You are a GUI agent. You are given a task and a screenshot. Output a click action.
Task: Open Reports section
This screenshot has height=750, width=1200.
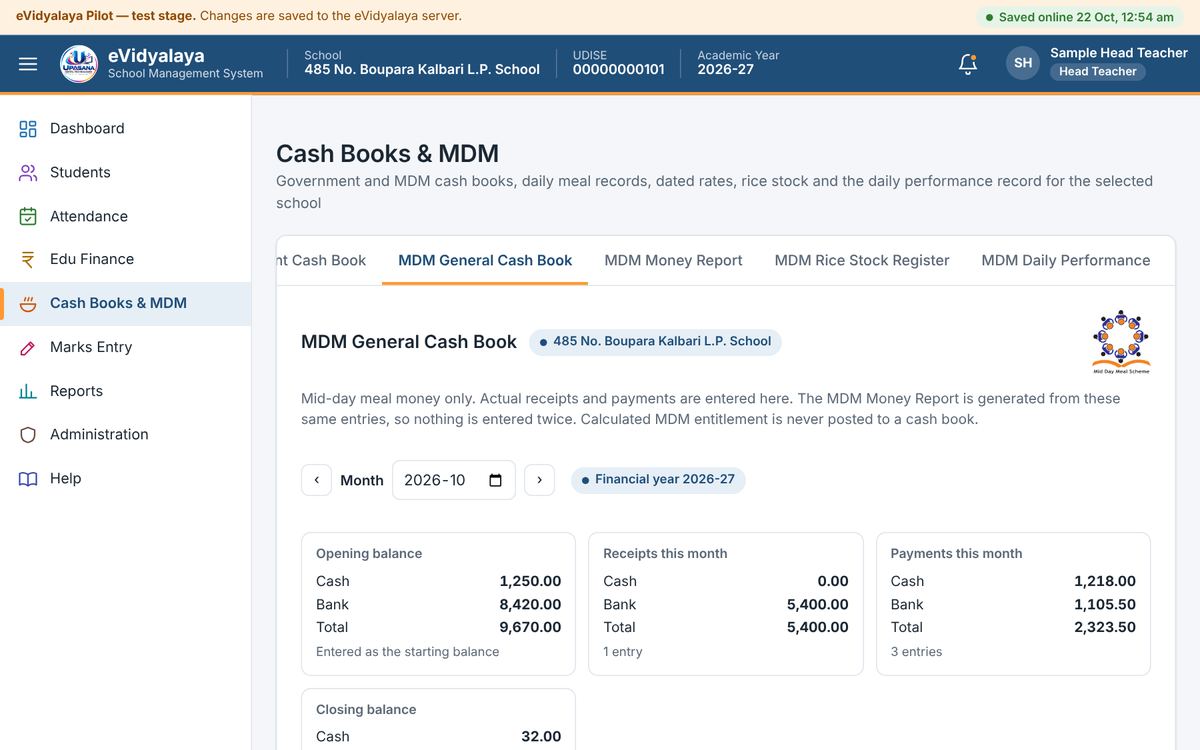[125, 391]
